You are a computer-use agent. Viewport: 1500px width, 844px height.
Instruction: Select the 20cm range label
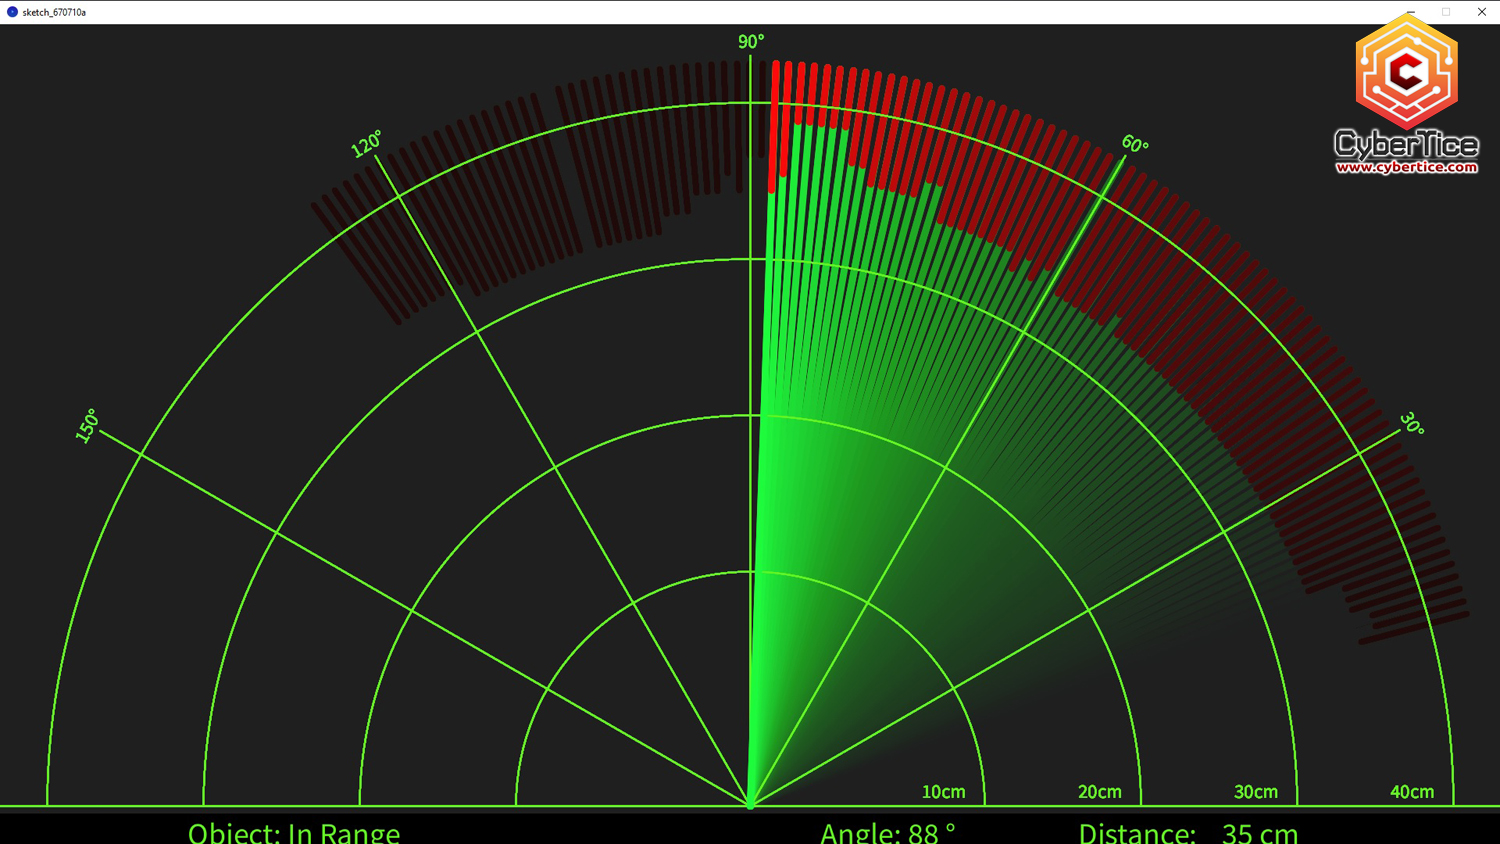[x=1099, y=792]
